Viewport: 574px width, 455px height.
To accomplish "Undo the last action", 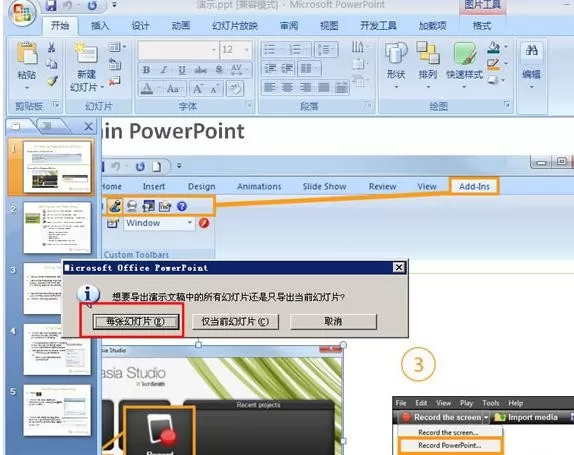I will coord(68,5).
